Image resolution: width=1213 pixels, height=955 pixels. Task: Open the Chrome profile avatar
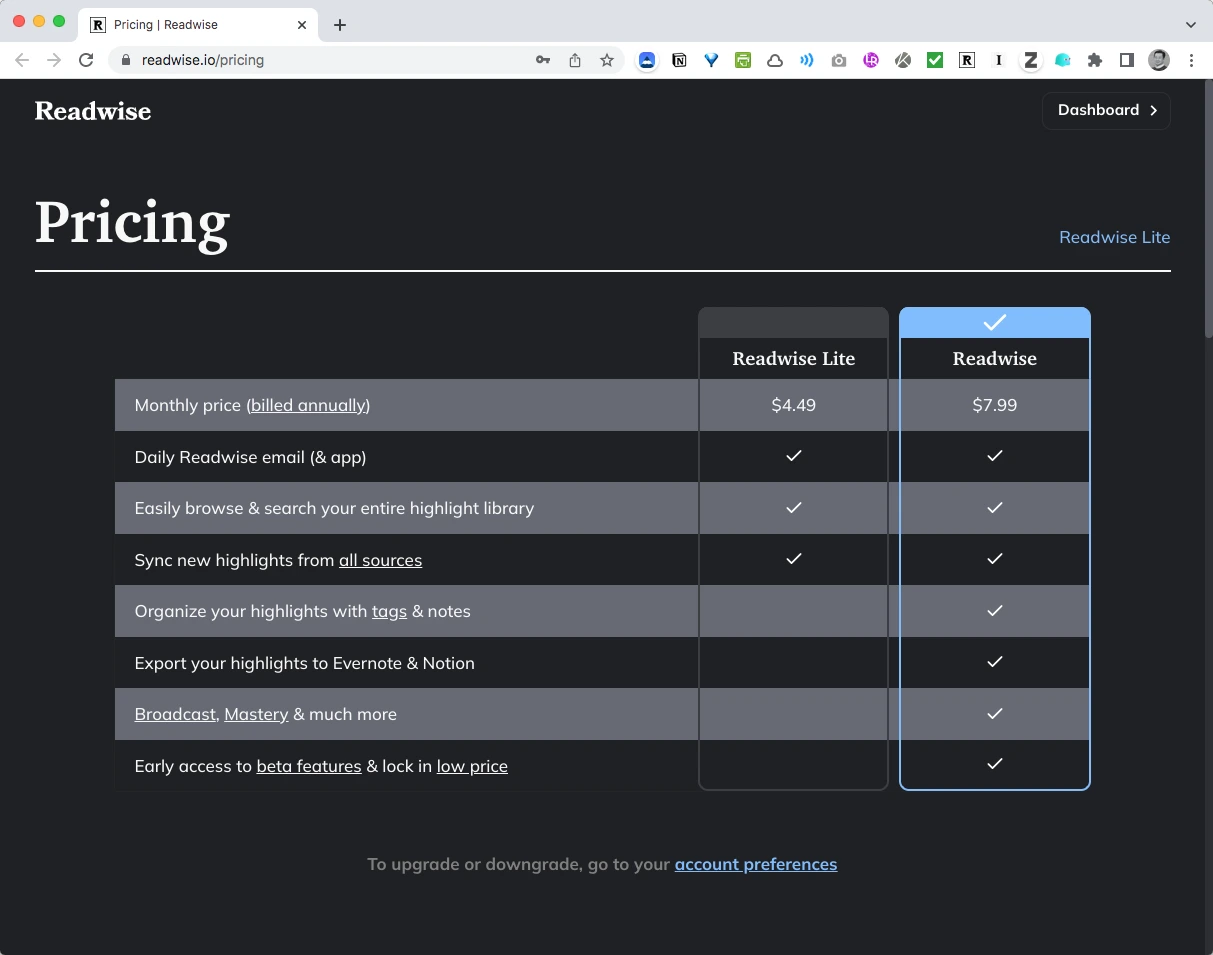[1159, 60]
